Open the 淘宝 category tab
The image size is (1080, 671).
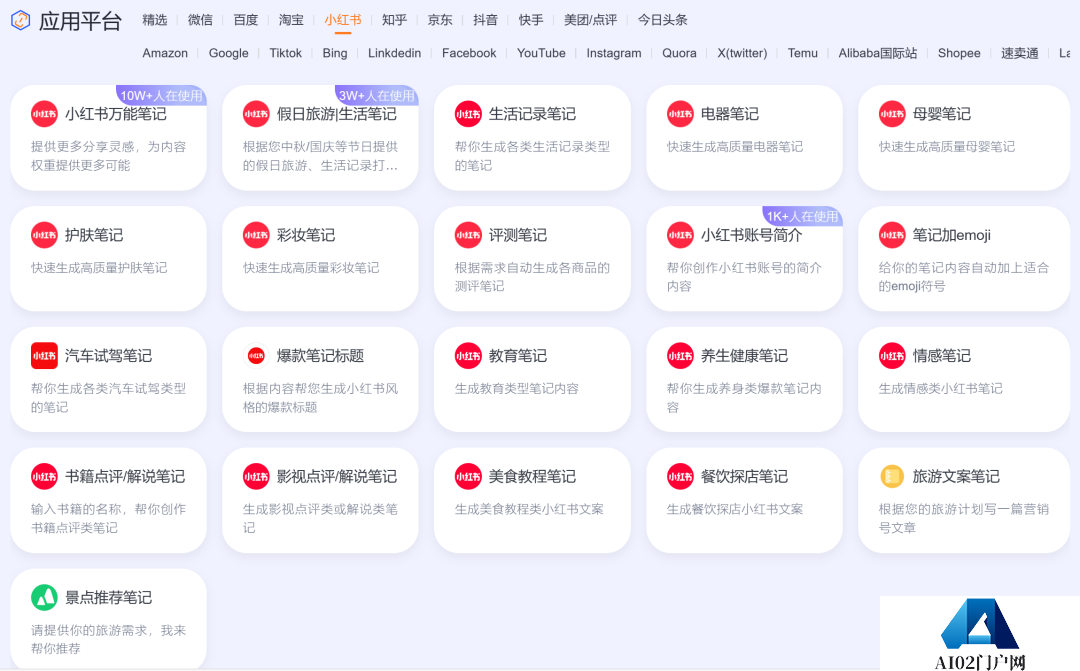pos(291,20)
